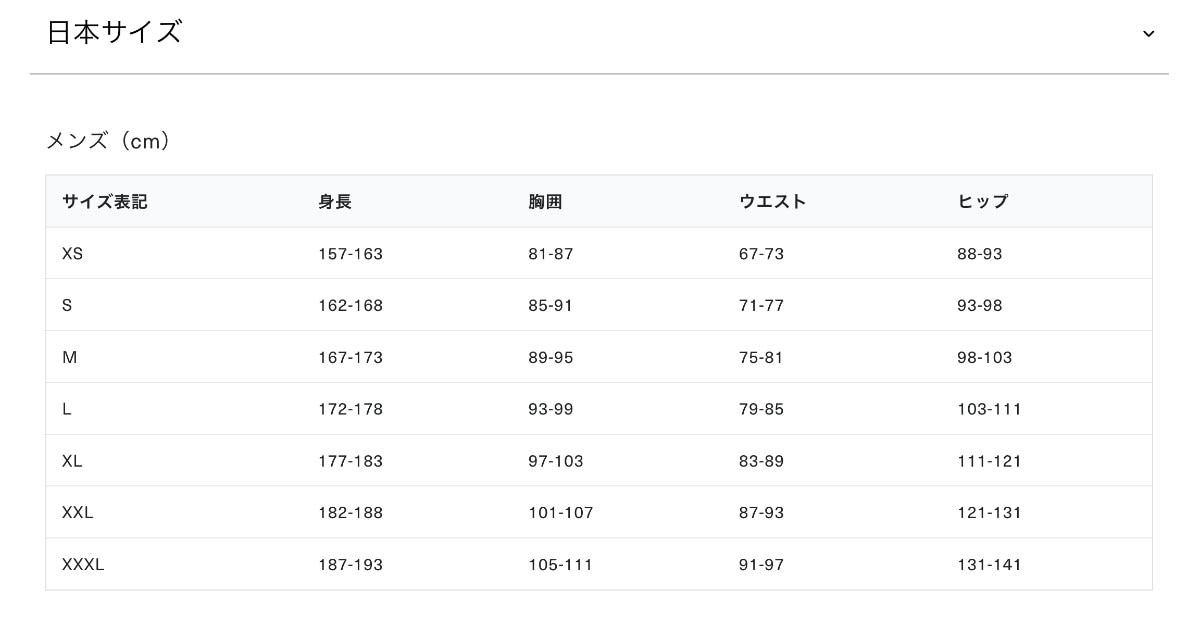Click the 身長 column header
This screenshot has height=627, width=1200.
[x=335, y=202]
